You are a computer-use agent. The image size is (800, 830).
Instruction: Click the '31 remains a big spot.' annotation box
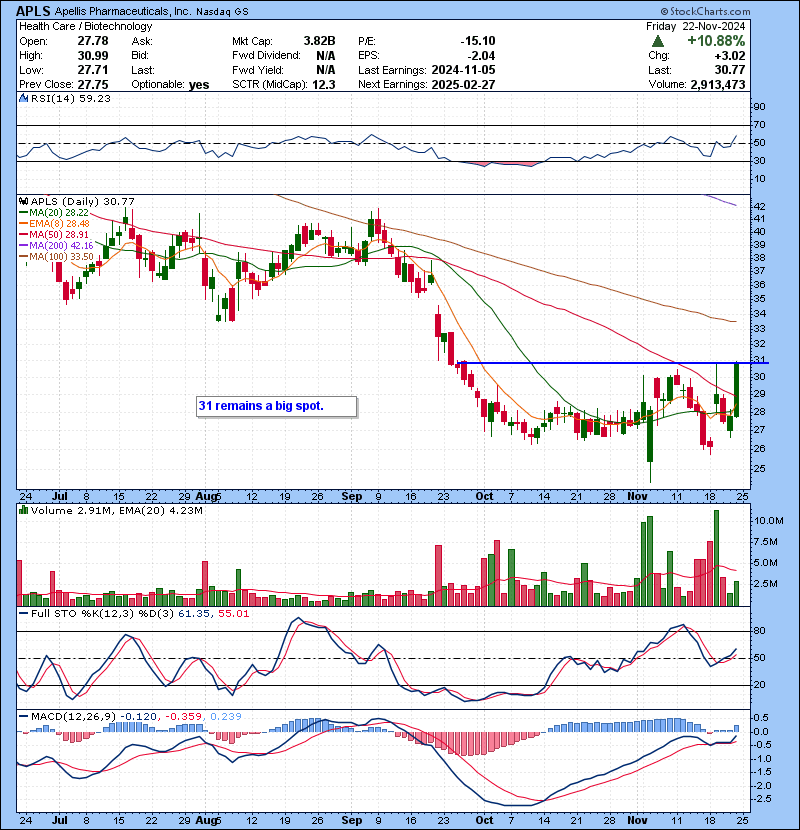tap(276, 407)
